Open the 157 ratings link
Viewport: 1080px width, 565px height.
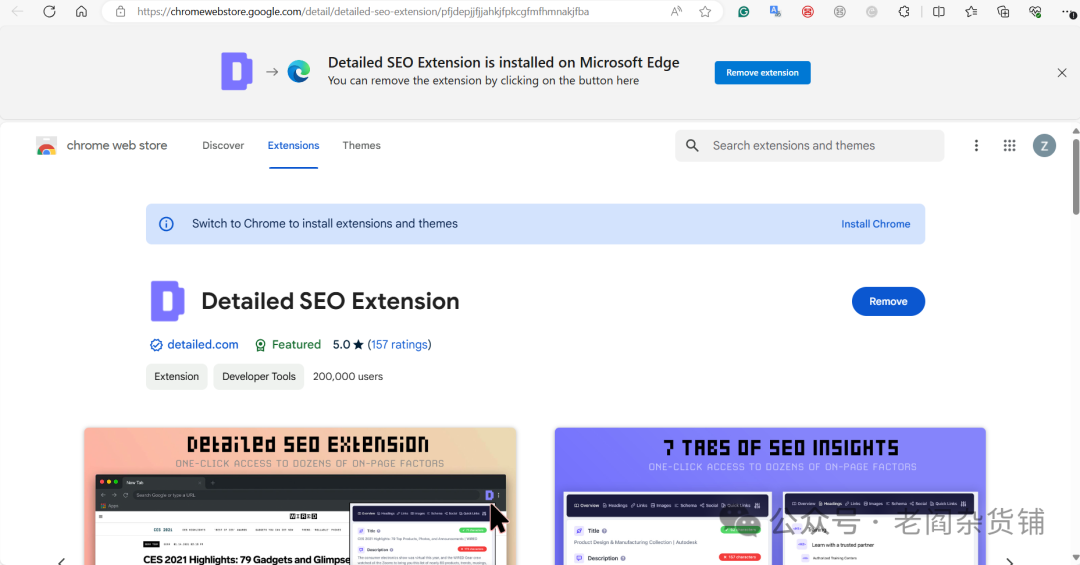click(x=399, y=344)
